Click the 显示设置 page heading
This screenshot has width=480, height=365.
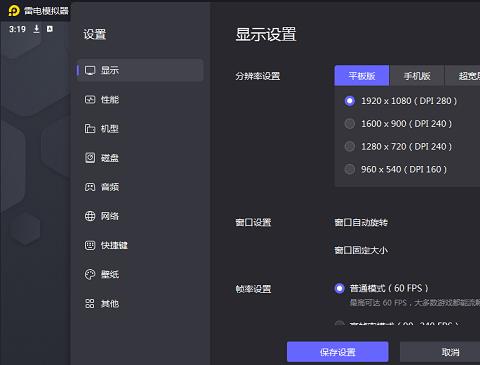266,34
